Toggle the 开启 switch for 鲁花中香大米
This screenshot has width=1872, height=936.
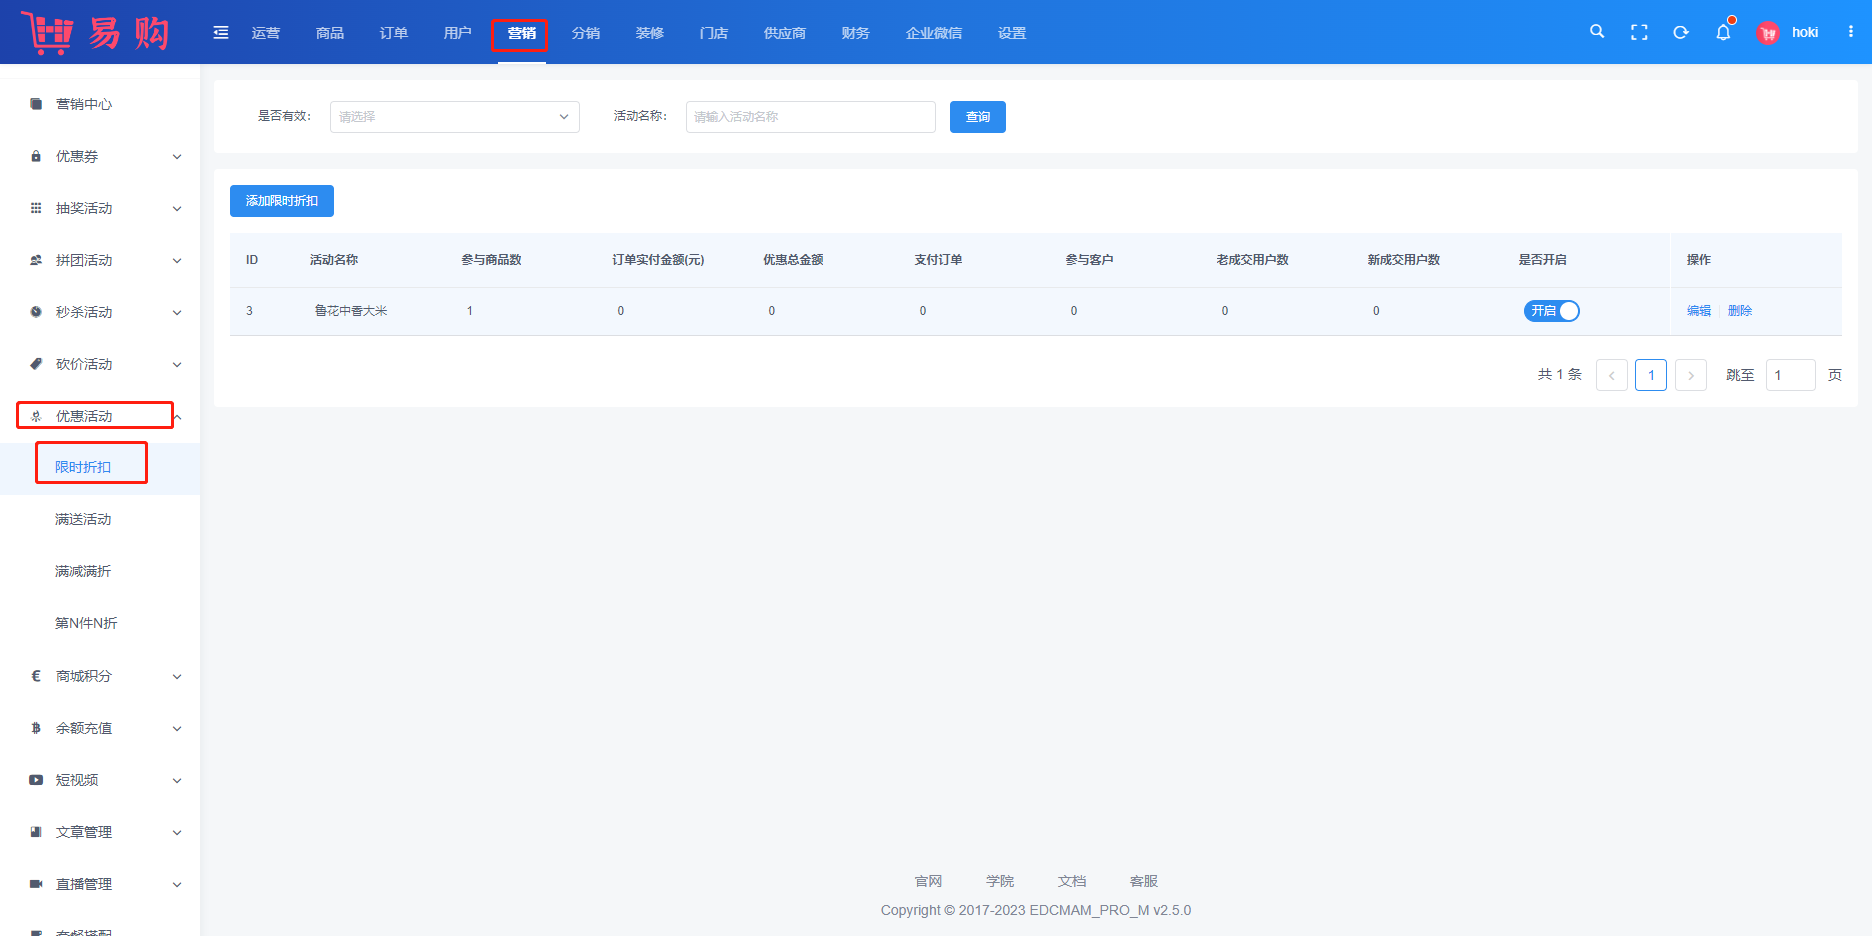point(1551,311)
